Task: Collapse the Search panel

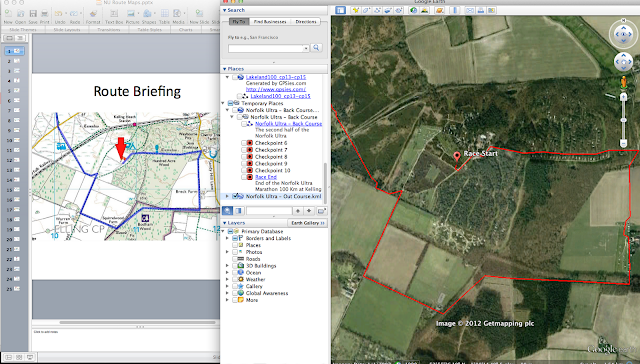Action: (x=224, y=10)
